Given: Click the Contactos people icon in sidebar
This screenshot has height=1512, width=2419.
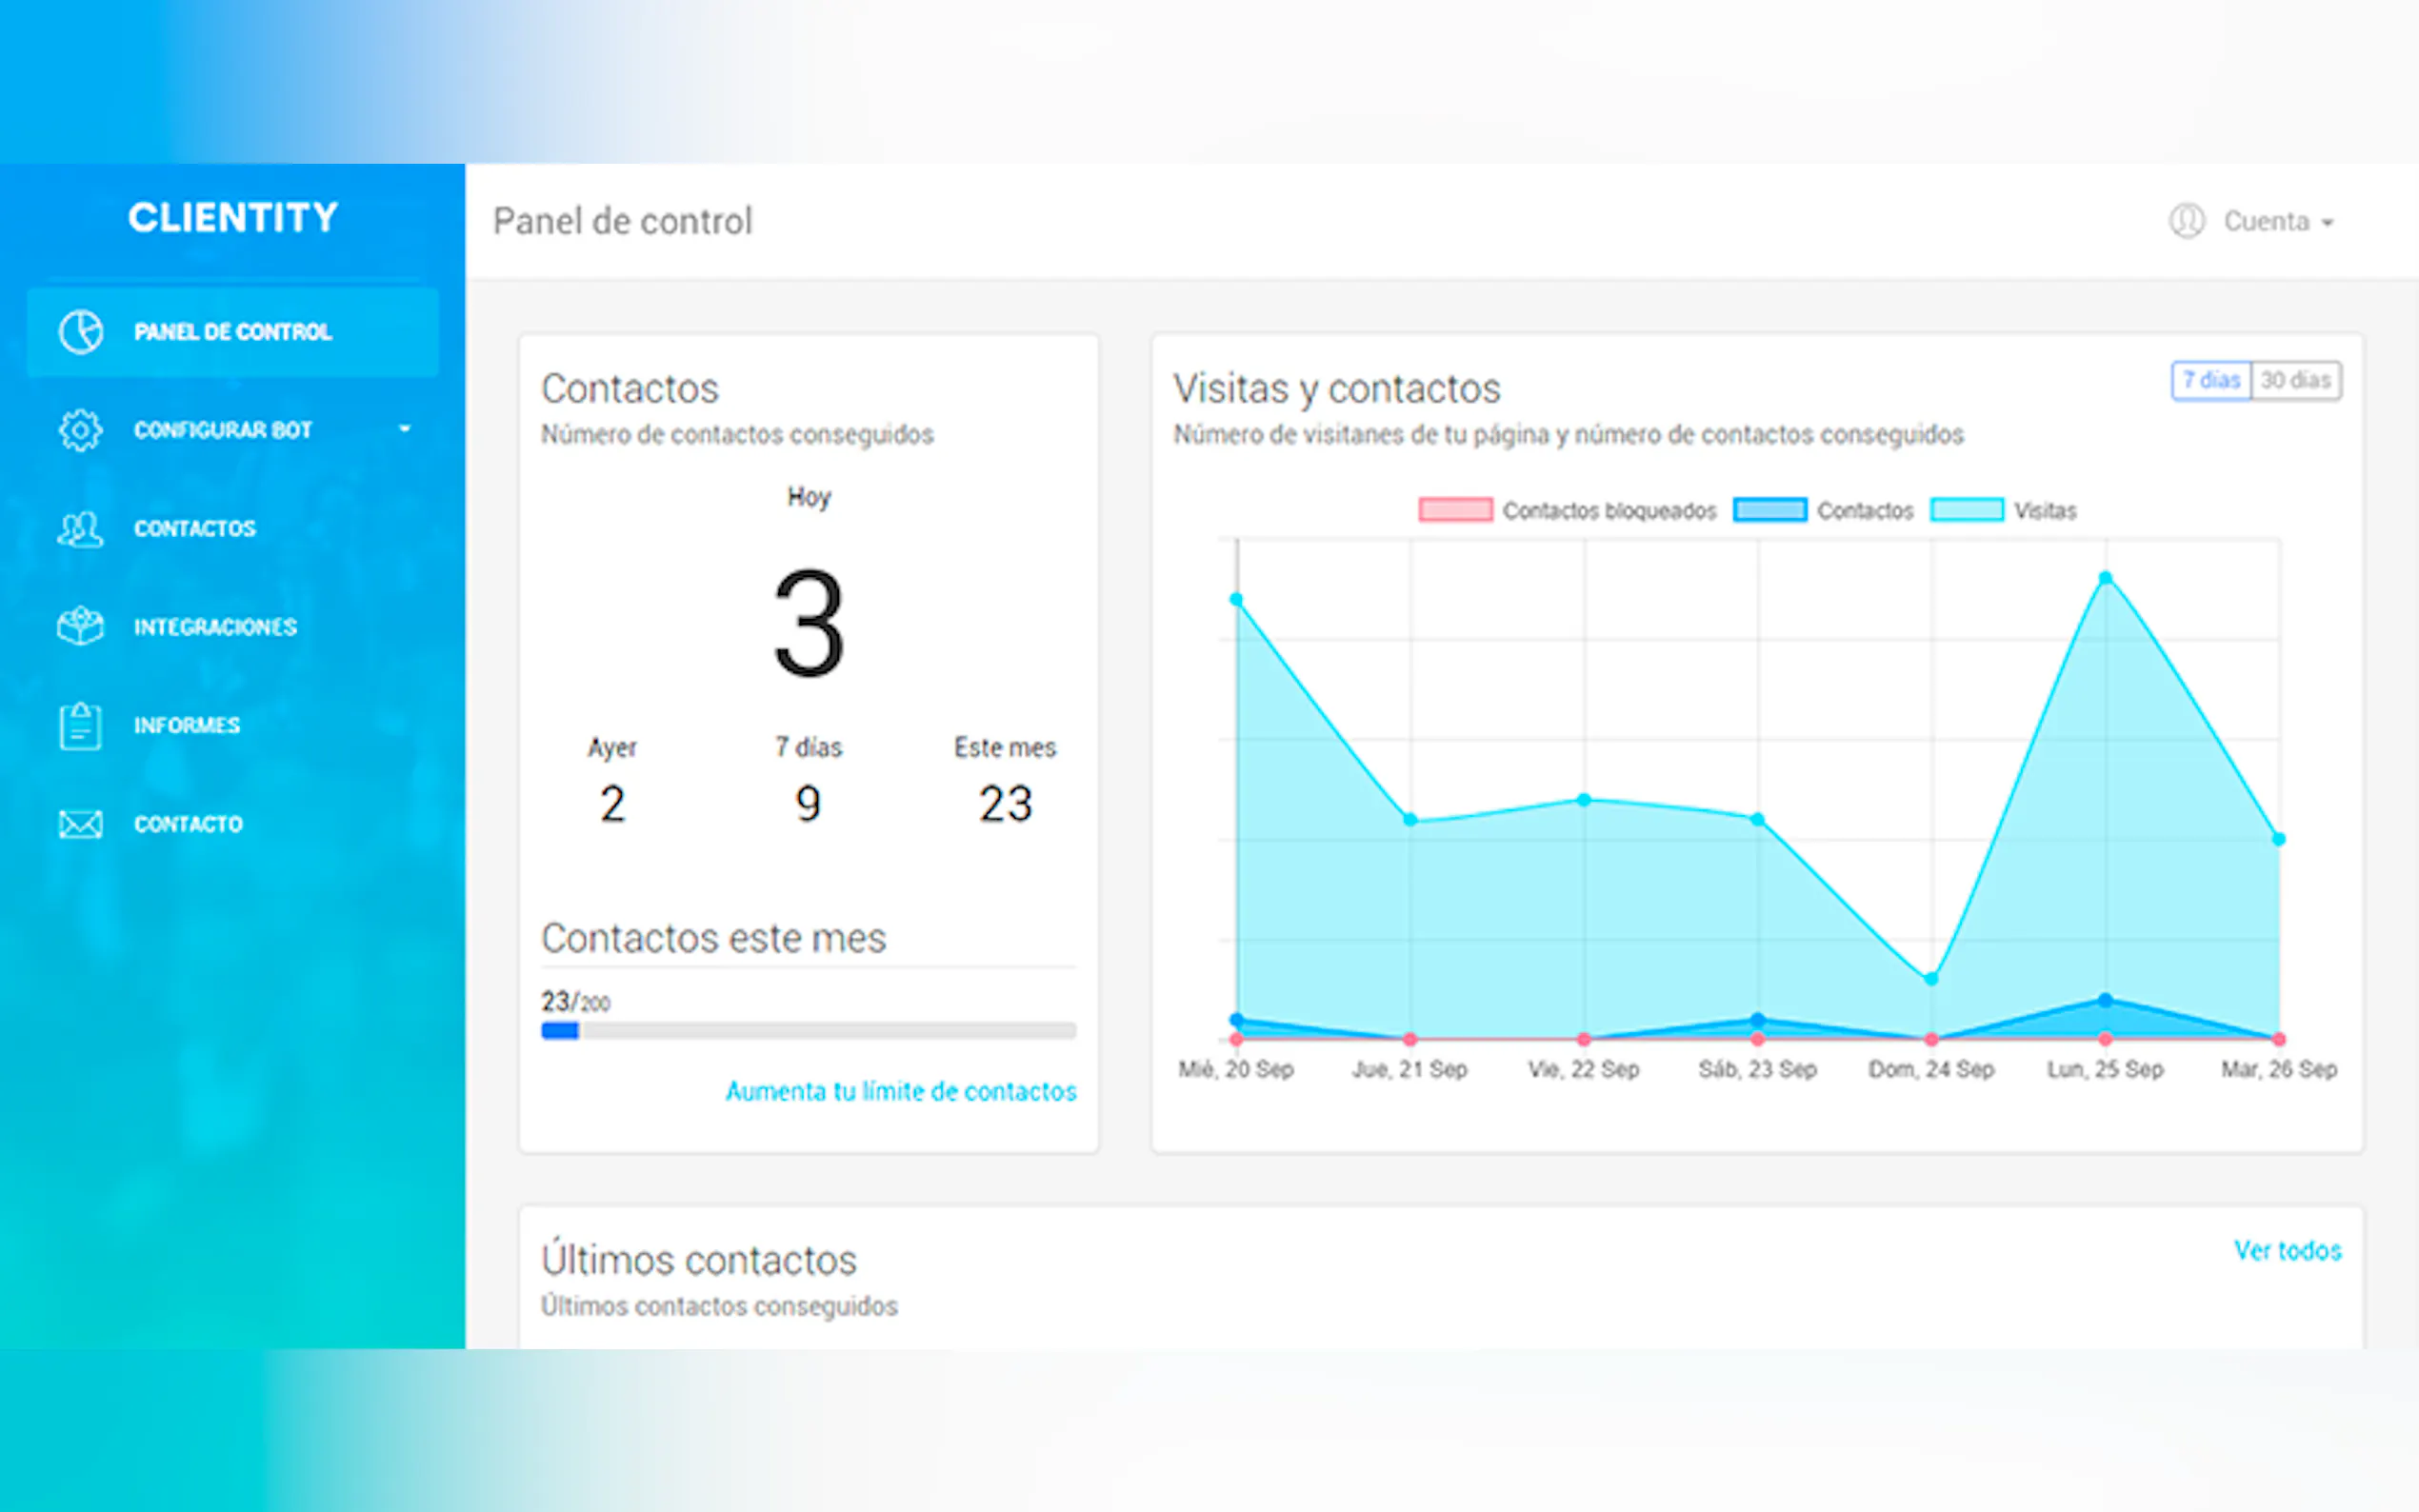Looking at the screenshot, I should click(80, 528).
